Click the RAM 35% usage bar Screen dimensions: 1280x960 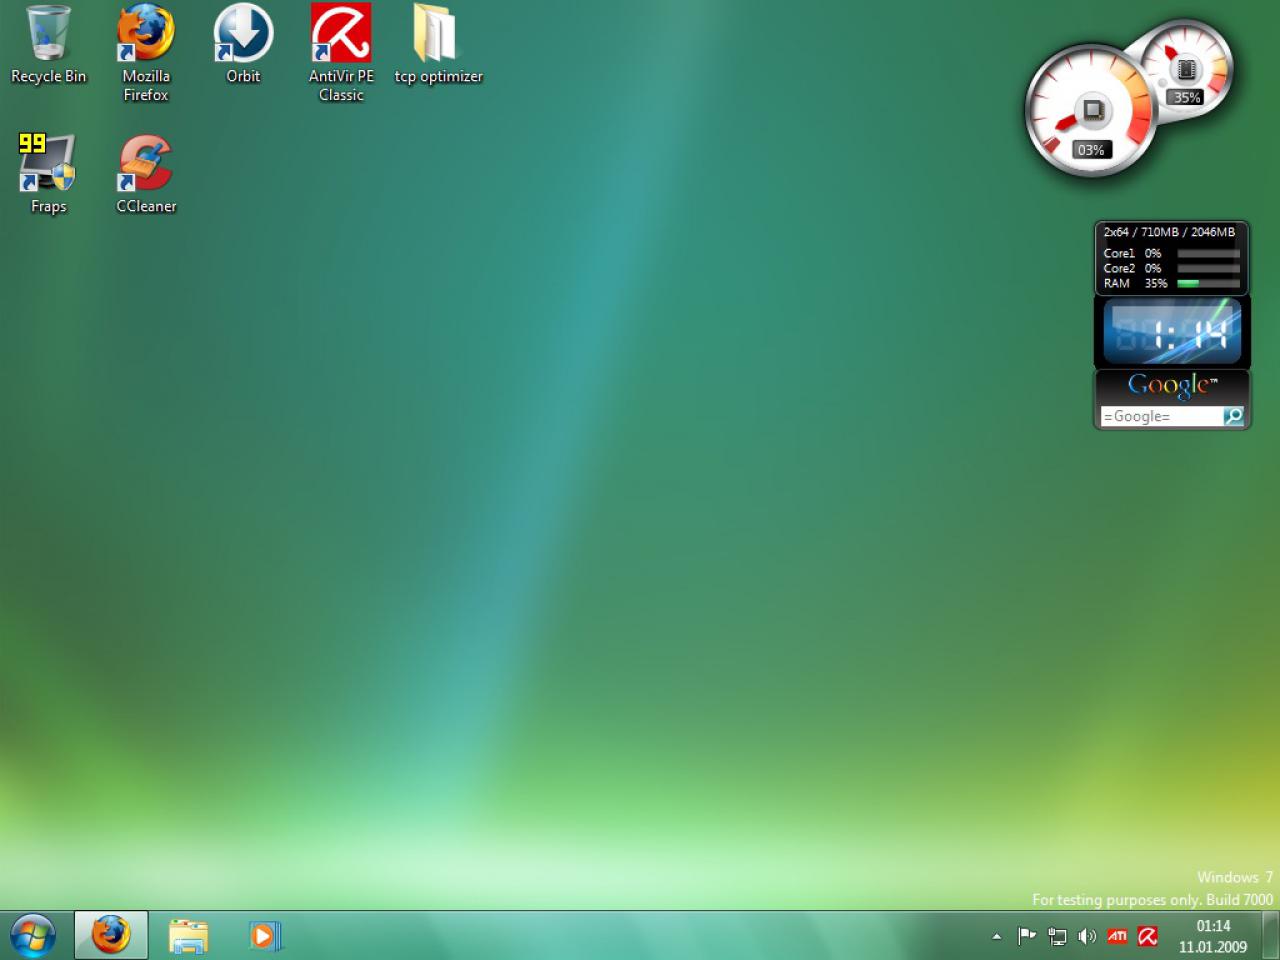tap(1208, 284)
